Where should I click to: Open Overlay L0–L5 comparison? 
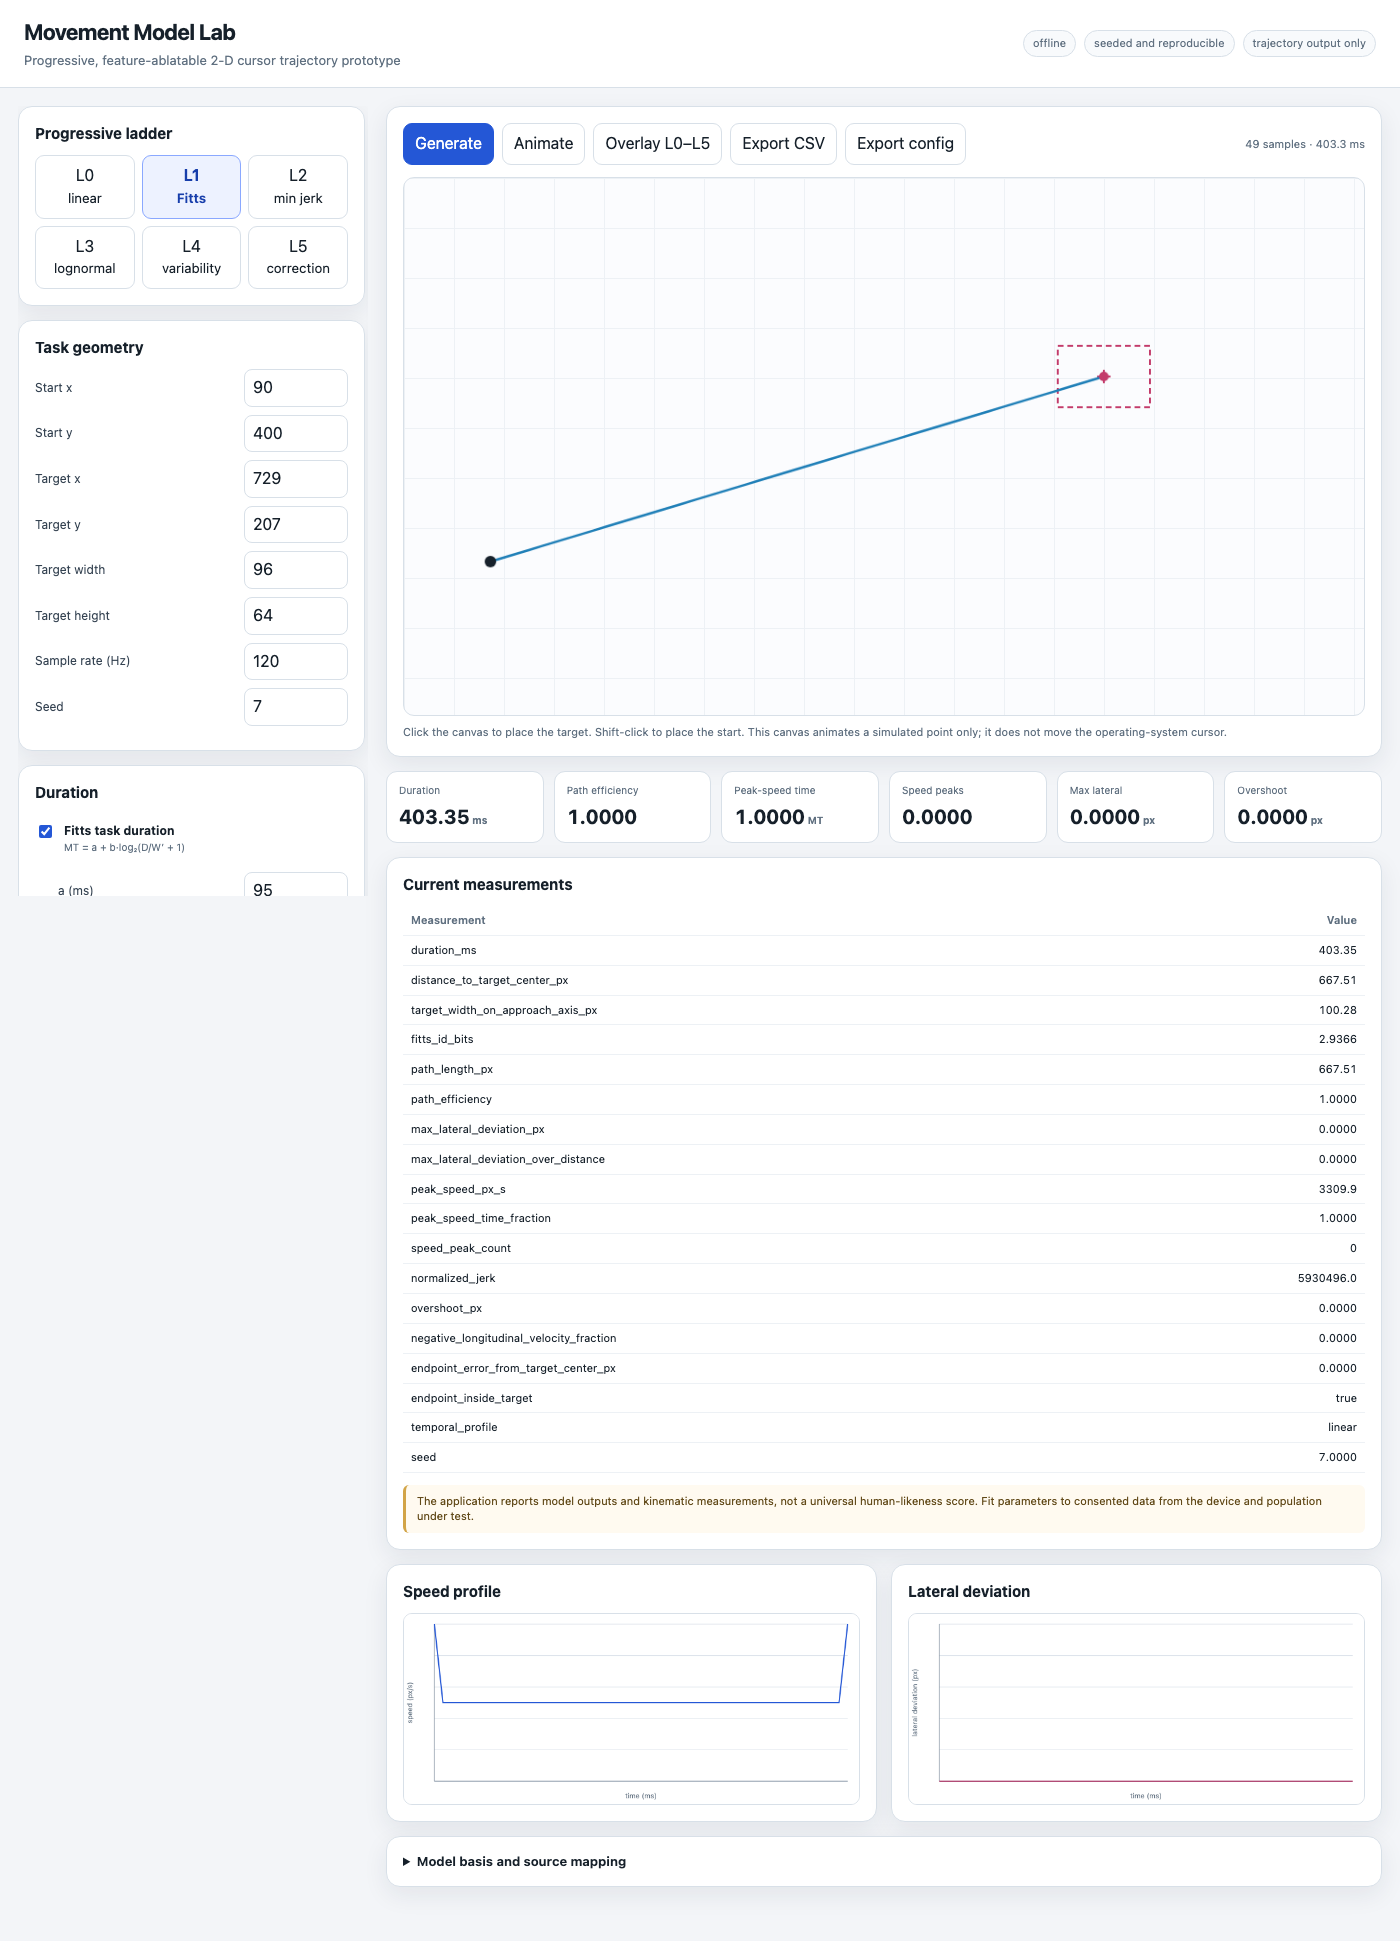[x=657, y=144]
